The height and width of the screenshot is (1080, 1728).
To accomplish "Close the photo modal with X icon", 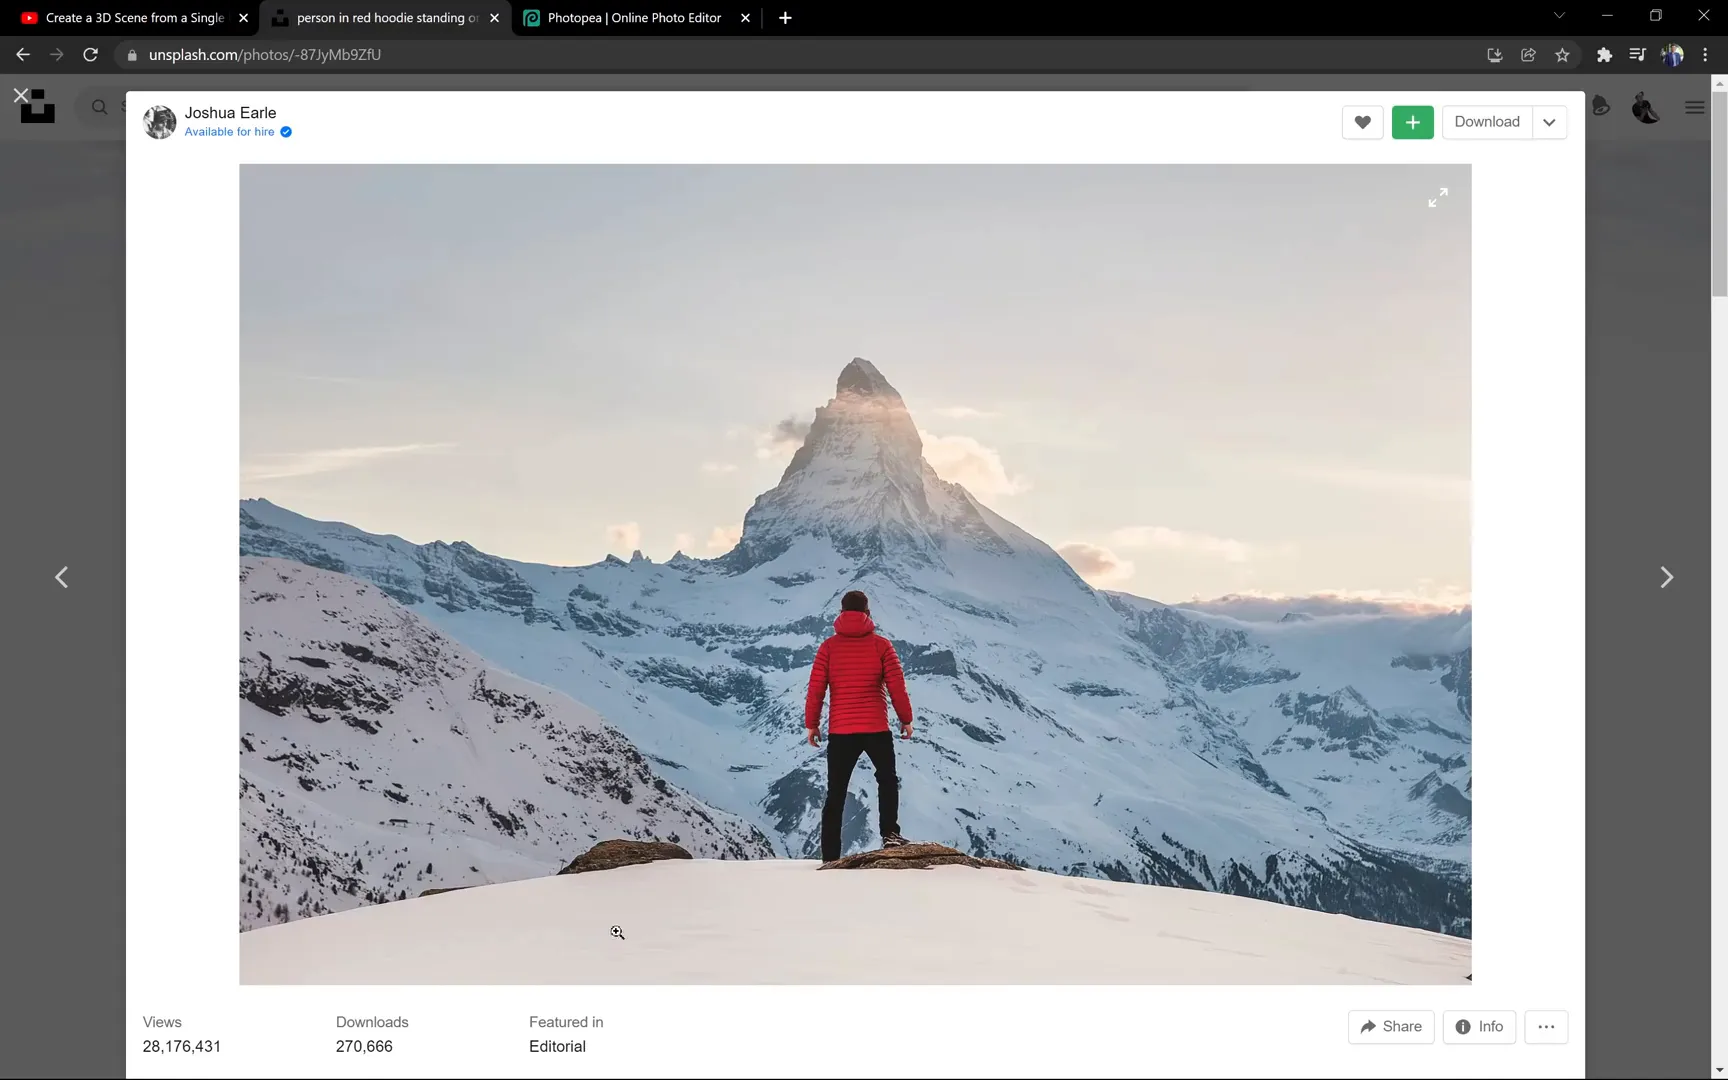I will 21,95.
